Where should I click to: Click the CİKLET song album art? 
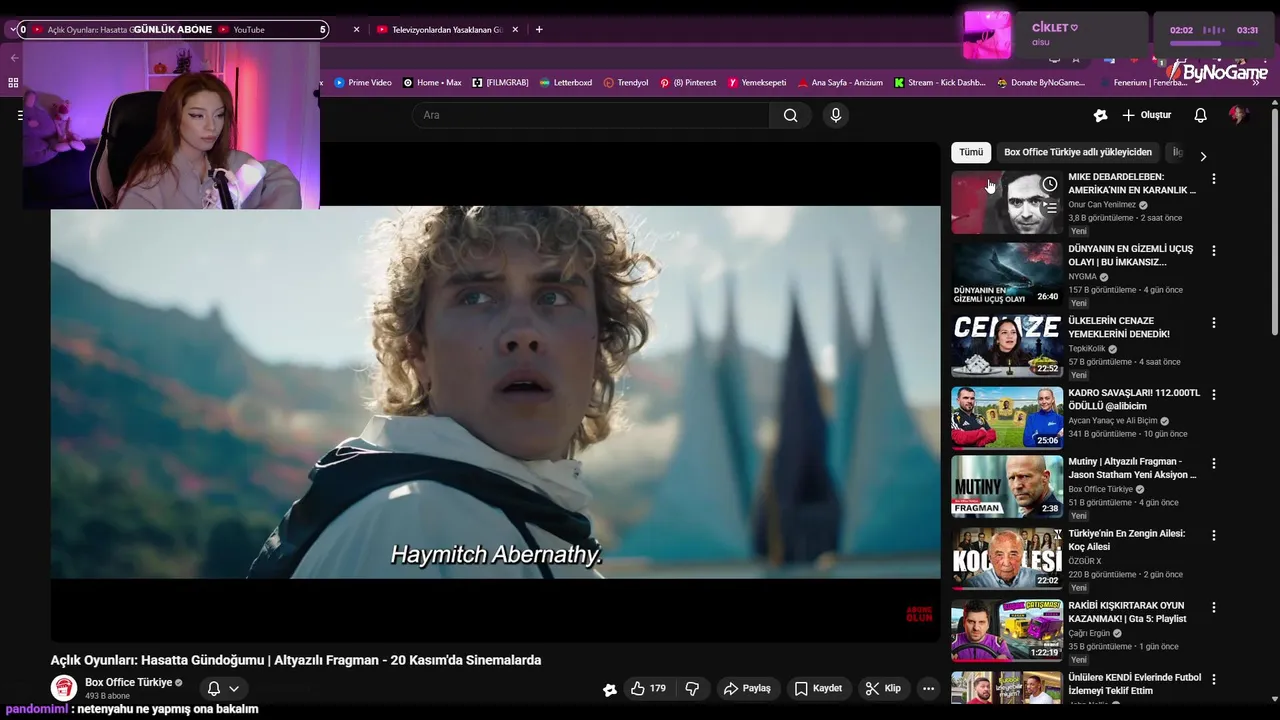(987, 35)
